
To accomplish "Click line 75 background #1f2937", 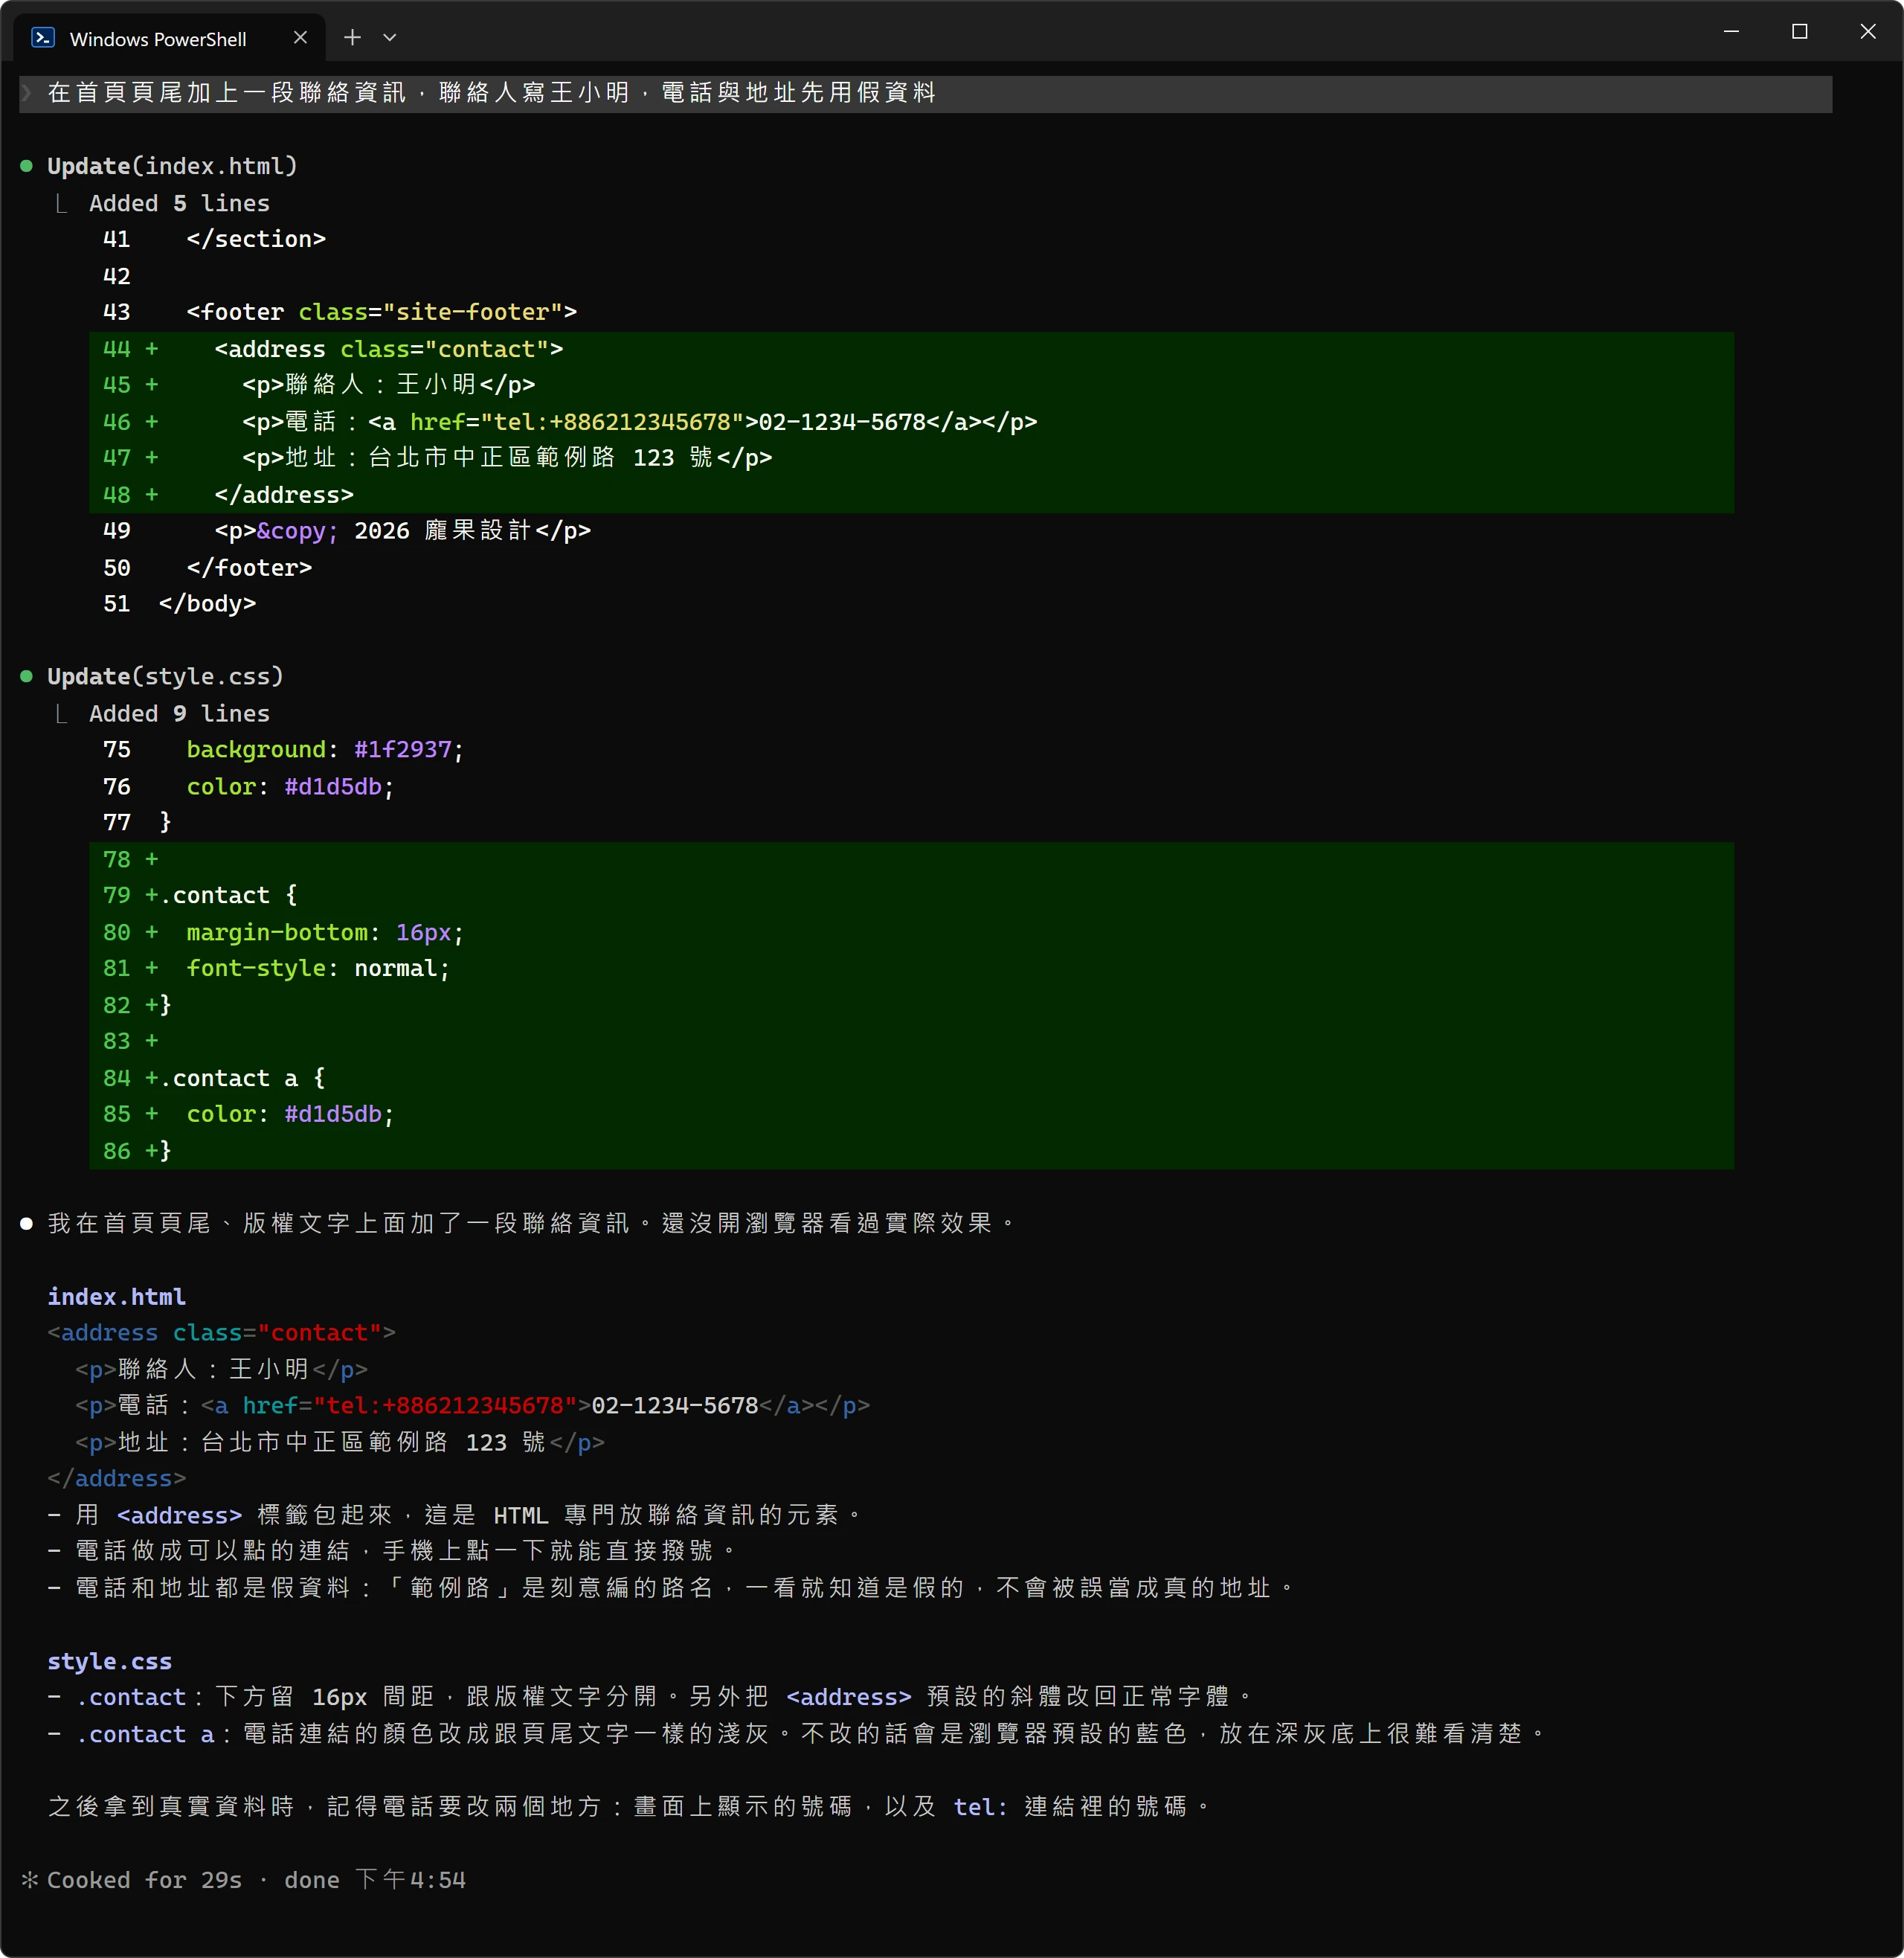I will 283,750.
